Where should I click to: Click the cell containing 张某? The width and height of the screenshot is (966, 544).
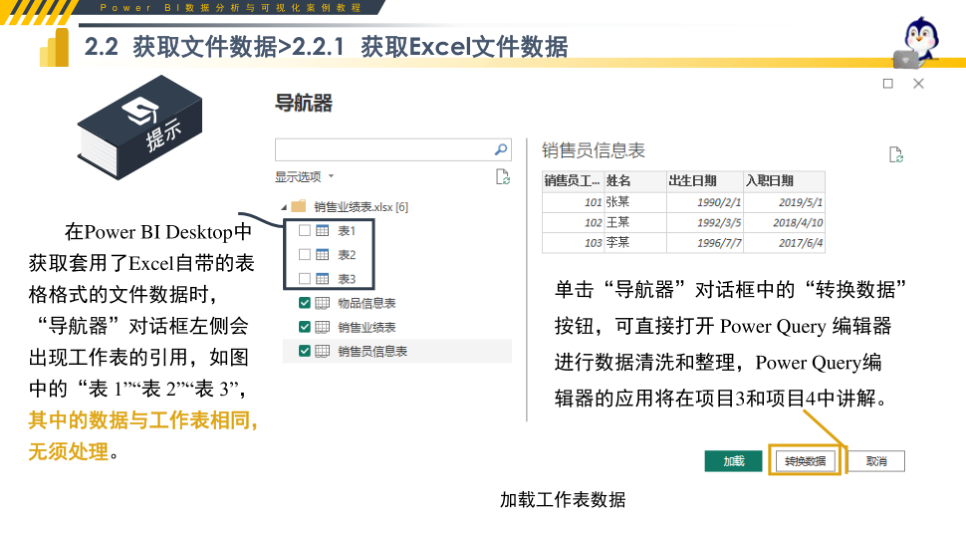[x=635, y=201]
